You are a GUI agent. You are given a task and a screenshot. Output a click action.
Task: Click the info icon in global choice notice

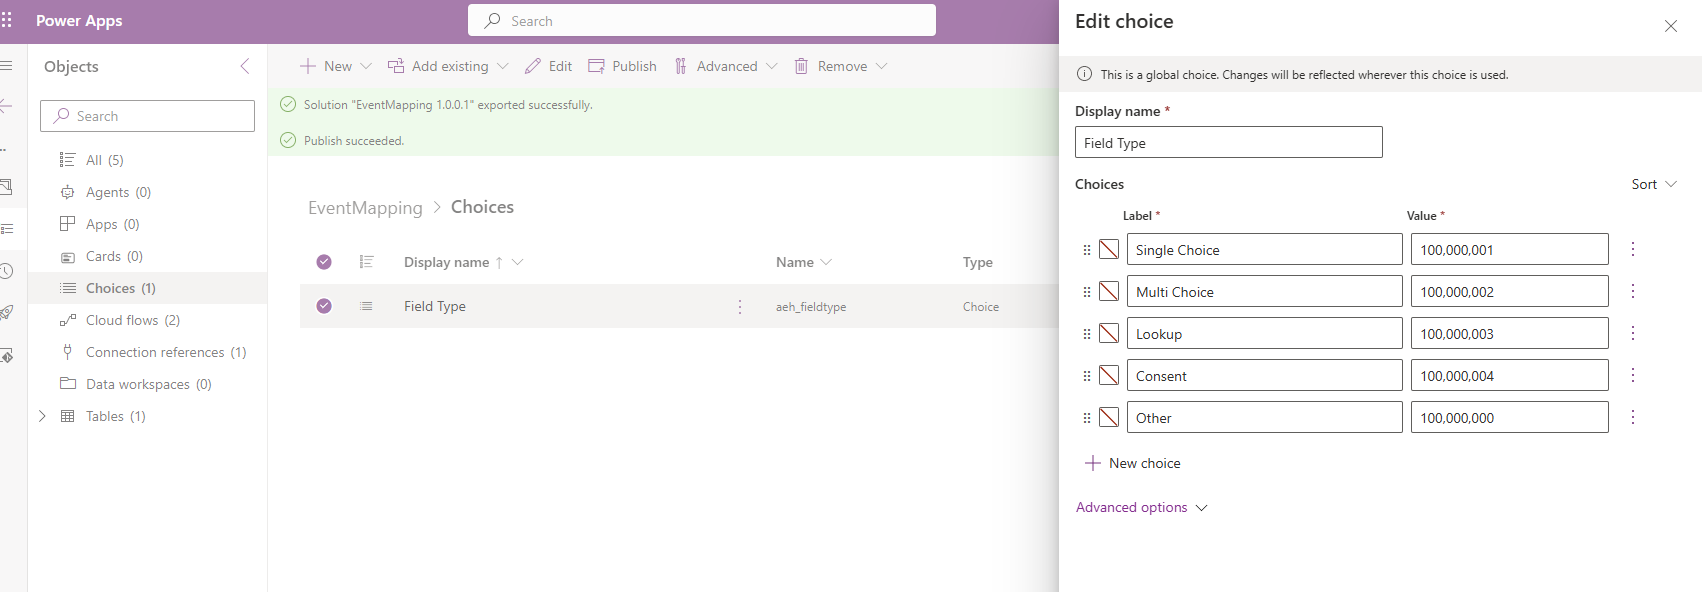[x=1084, y=74]
